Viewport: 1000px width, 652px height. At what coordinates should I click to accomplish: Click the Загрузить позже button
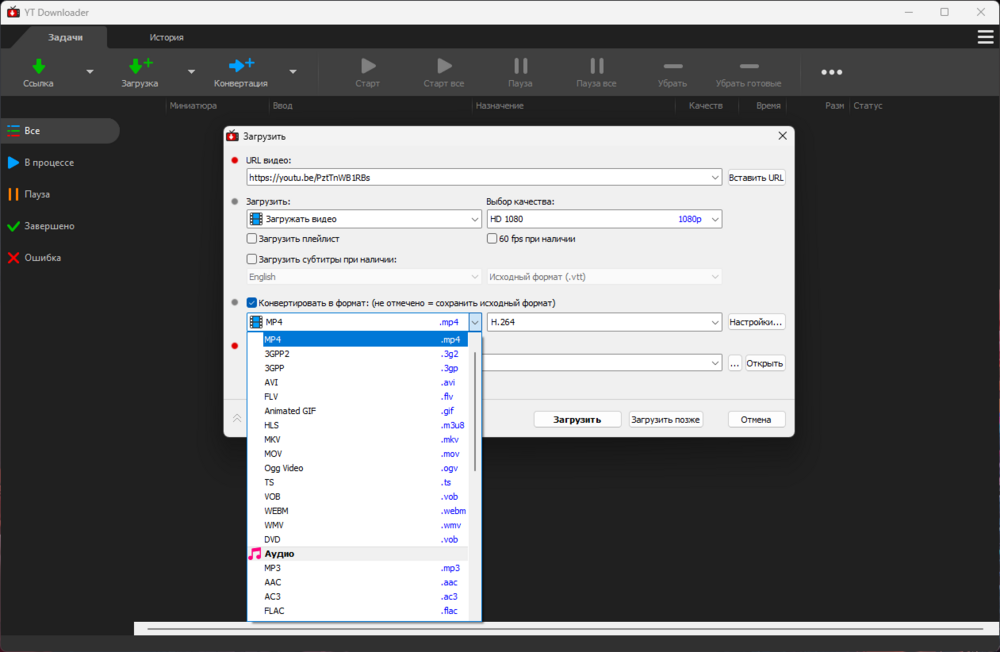point(666,419)
